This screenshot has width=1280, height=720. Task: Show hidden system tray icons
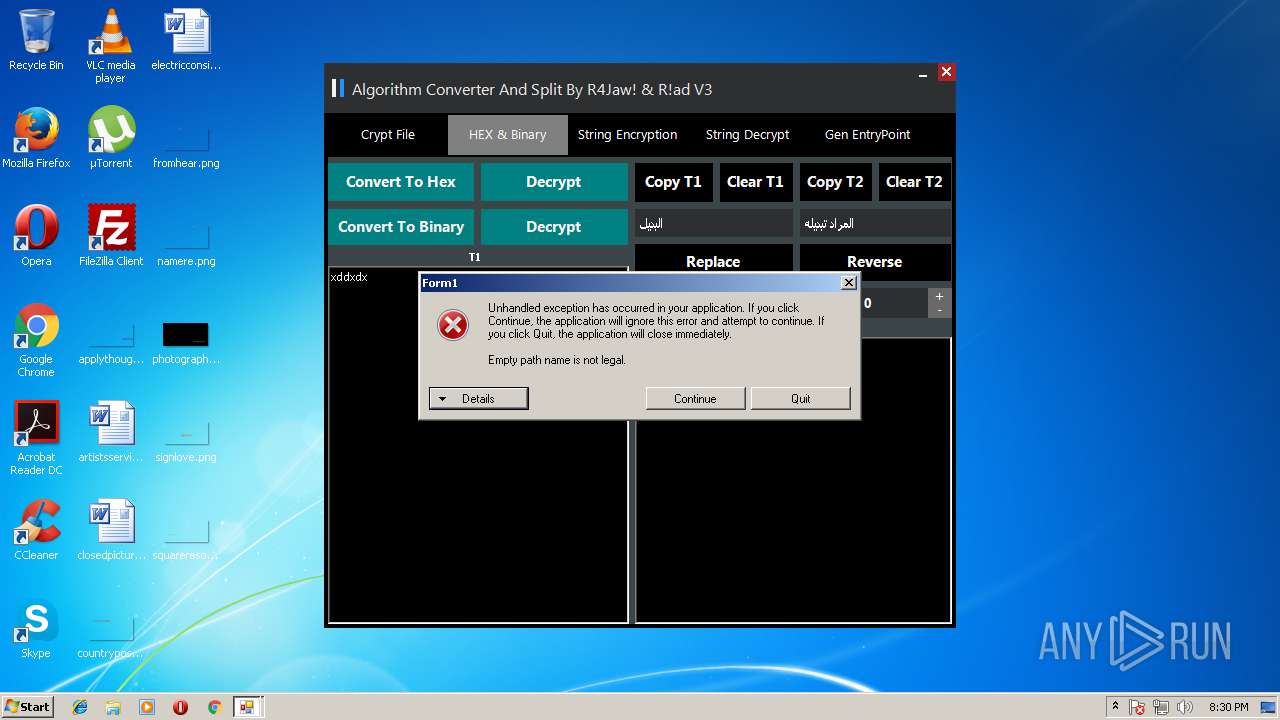click(1115, 707)
